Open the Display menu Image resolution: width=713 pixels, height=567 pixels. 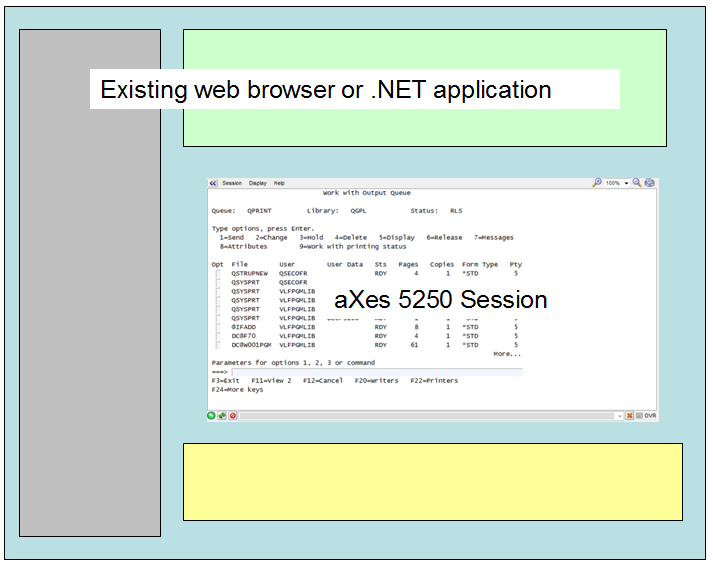point(258,183)
